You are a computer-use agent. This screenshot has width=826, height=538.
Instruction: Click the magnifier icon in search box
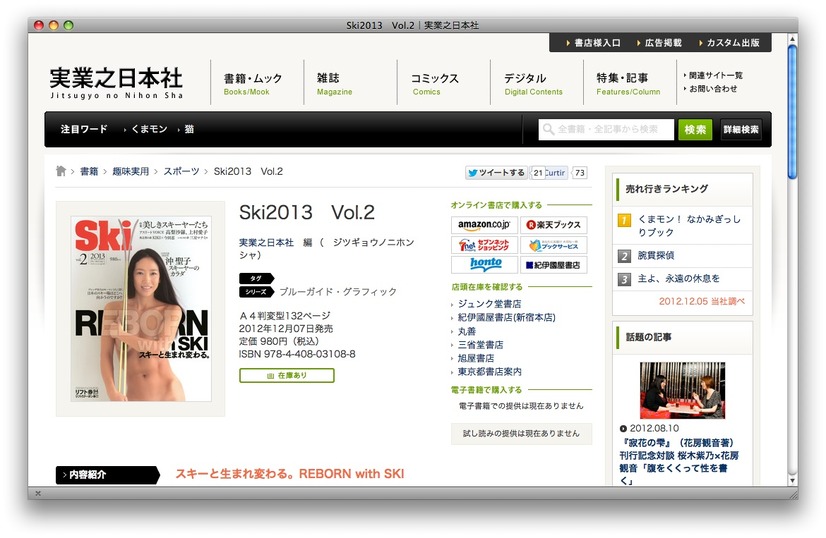click(548, 129)
